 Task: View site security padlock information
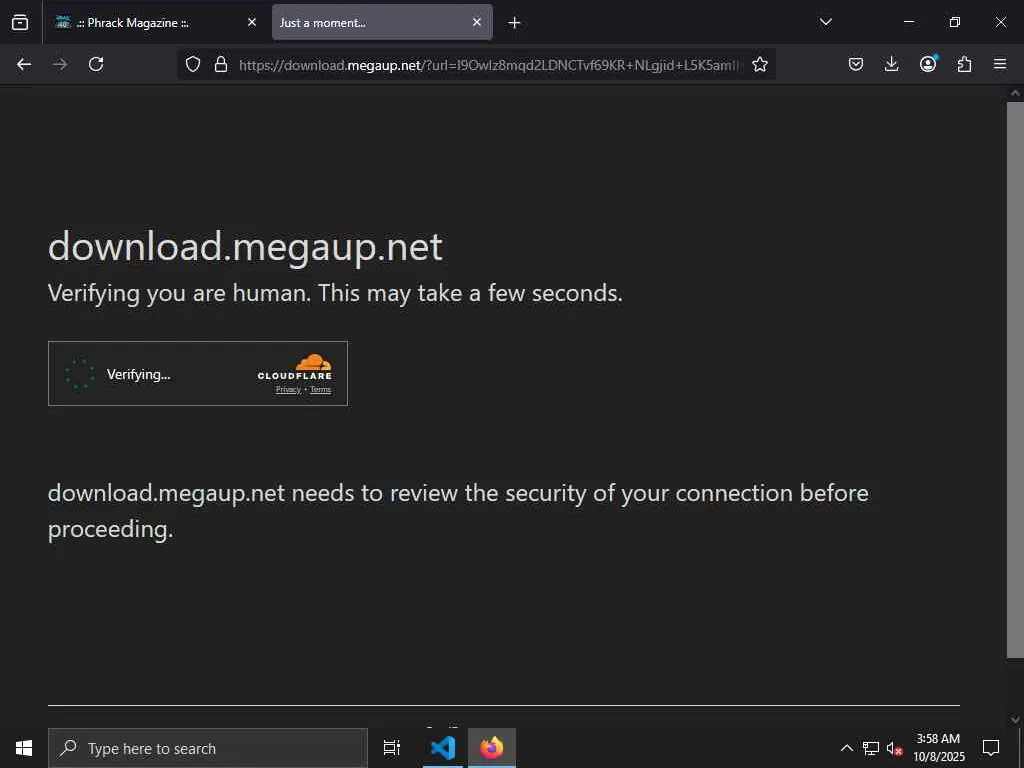click(x=221, y=64)
